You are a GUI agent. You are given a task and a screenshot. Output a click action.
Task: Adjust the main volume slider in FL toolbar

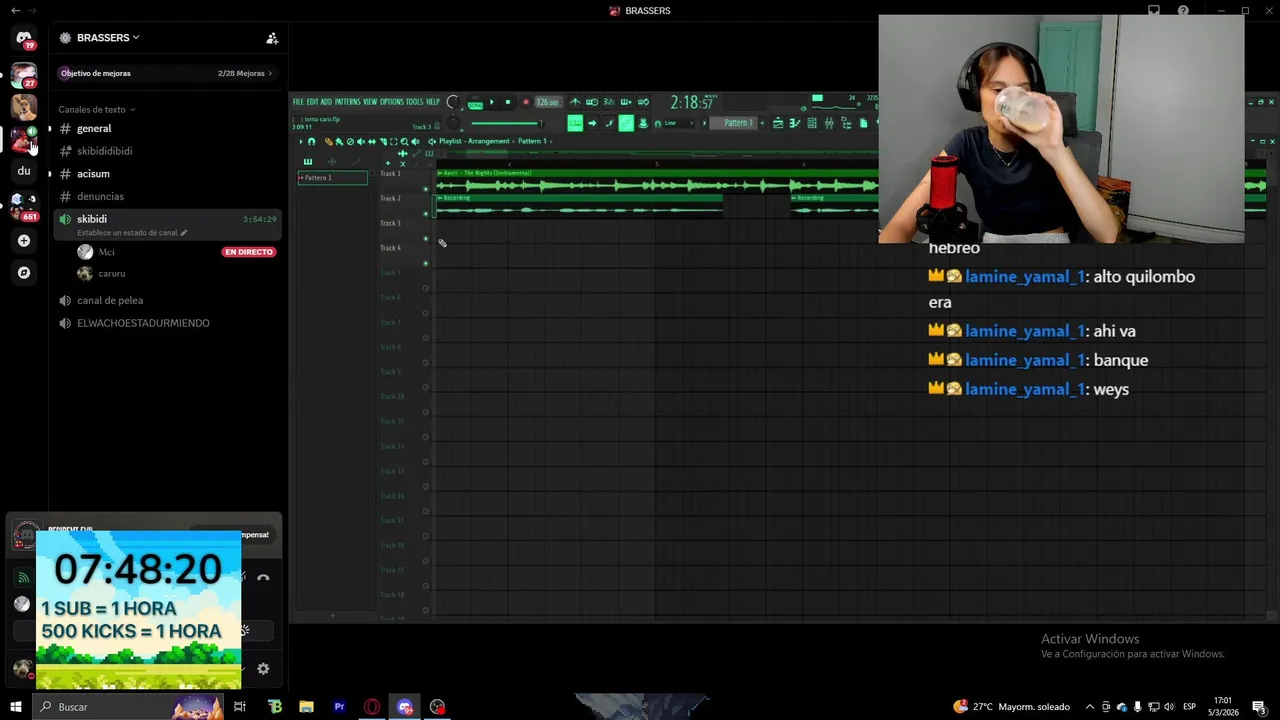[507, 123]
